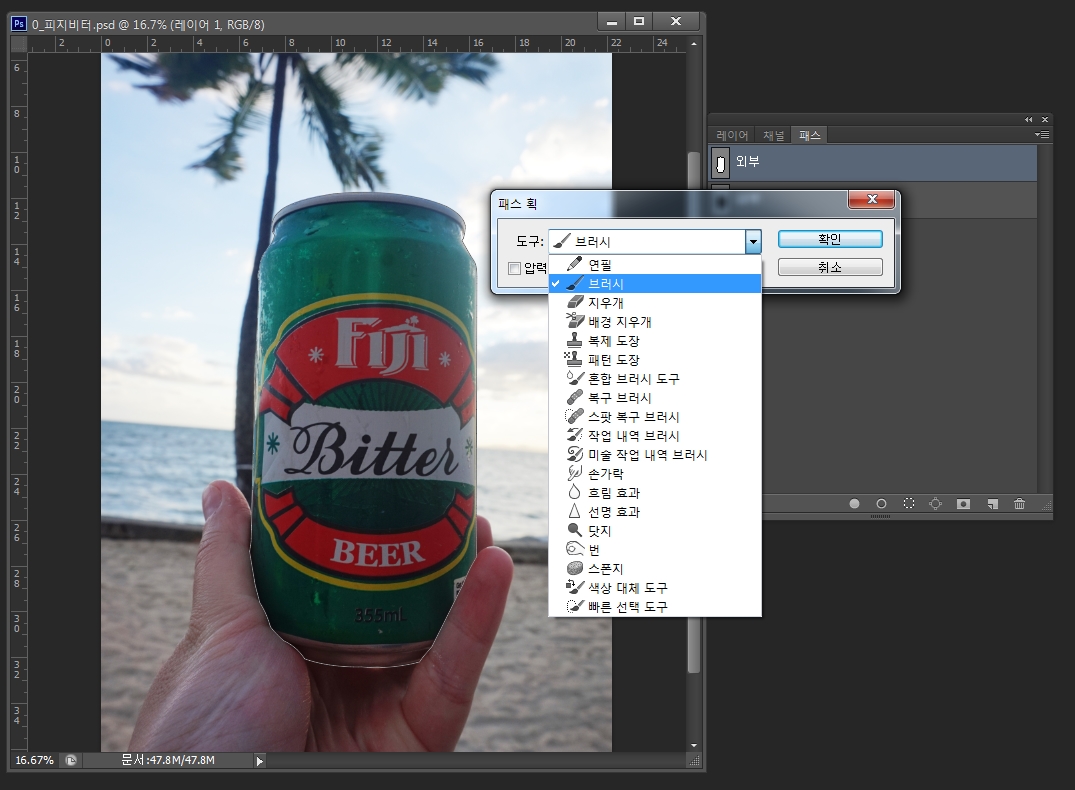This screenshot has width=1075, height=790.
Task: Select 손가락 (Smudge) tool option
Action: click(655, 474)
